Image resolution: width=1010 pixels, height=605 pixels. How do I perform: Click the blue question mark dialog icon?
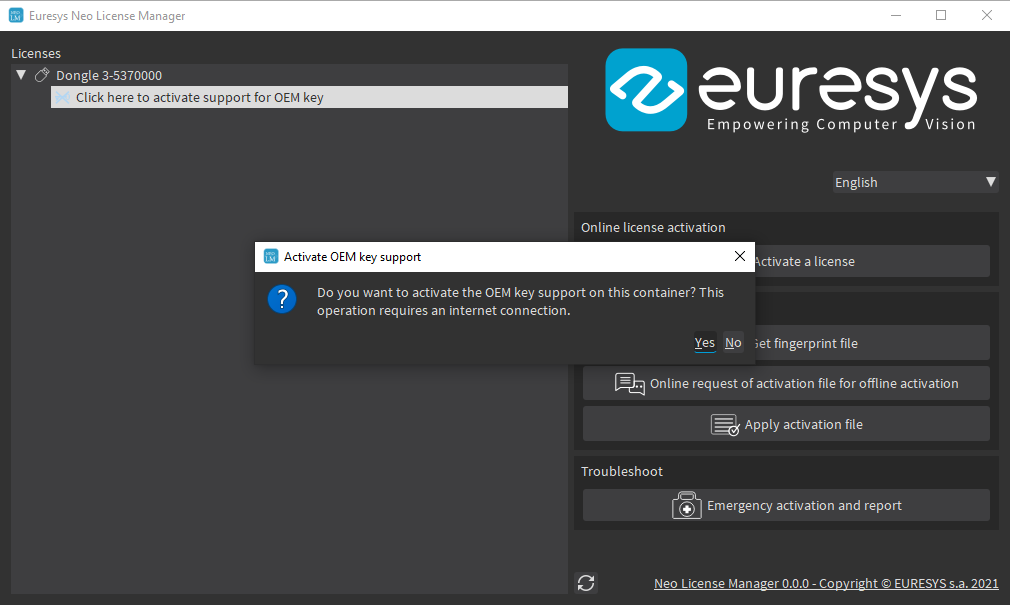282,299
